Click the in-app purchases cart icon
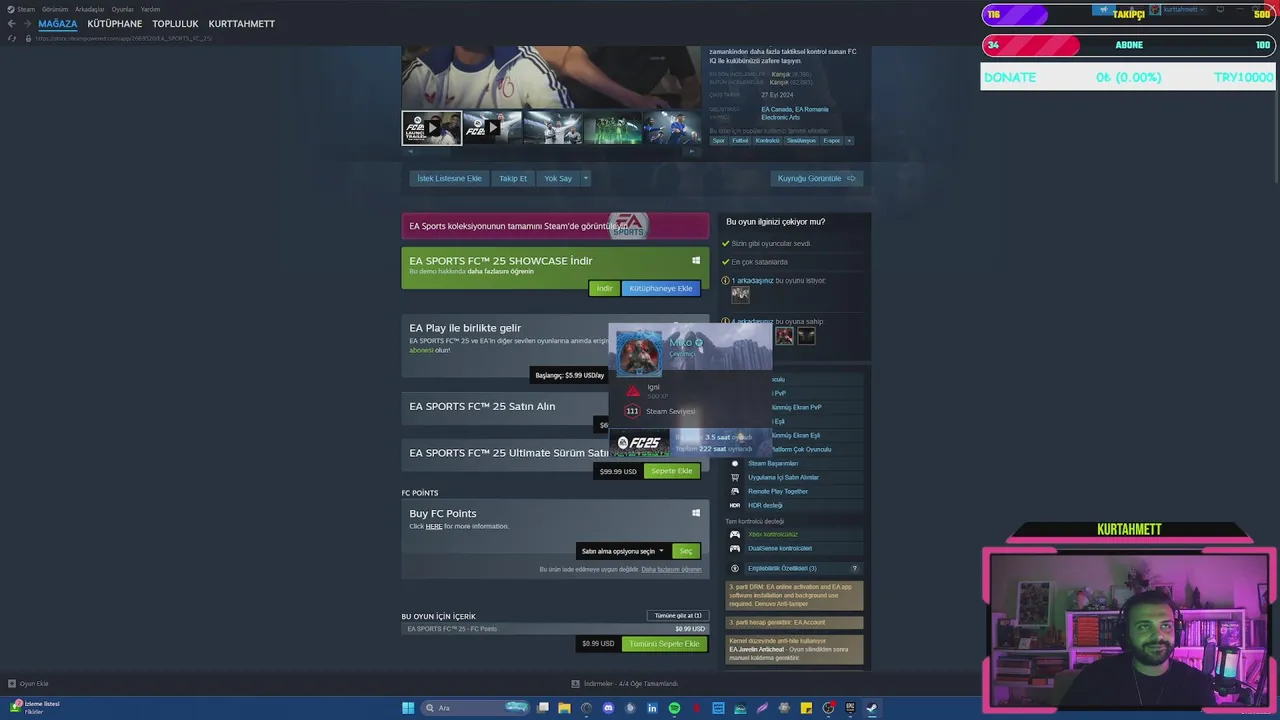Image resolution: width=1280 pixels, height=720 pixels. tap(735, 477)
